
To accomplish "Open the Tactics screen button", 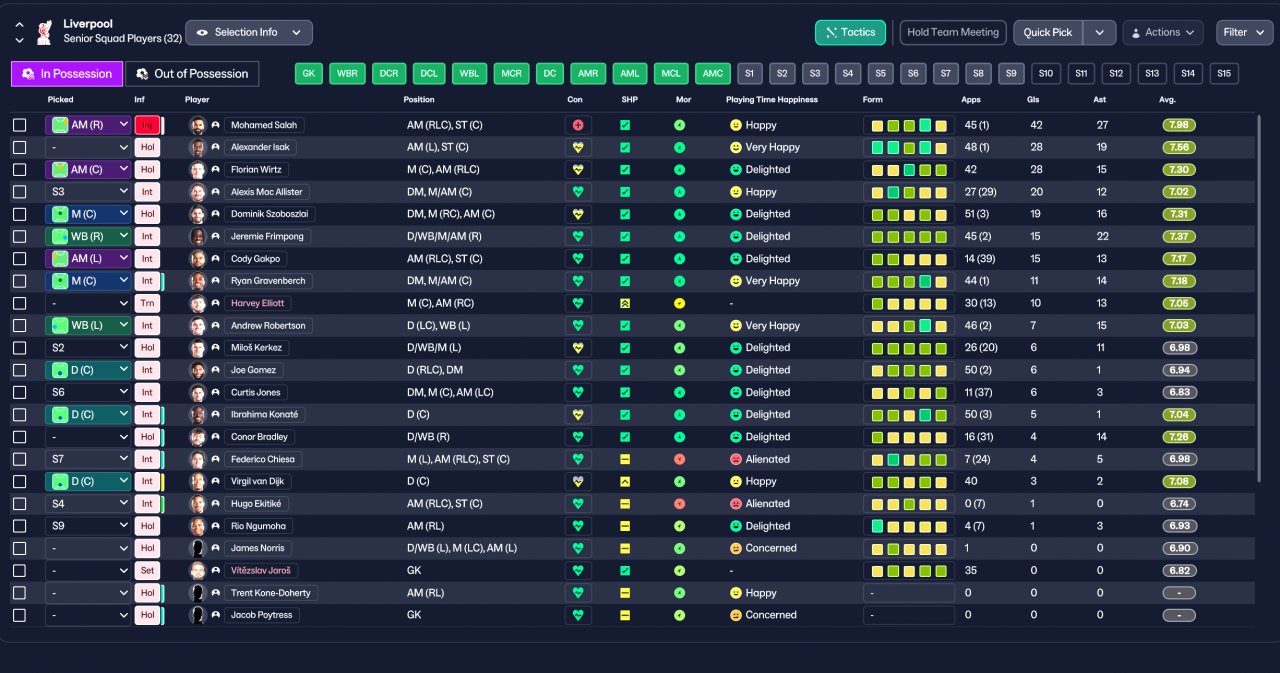I will coord(850,32).
